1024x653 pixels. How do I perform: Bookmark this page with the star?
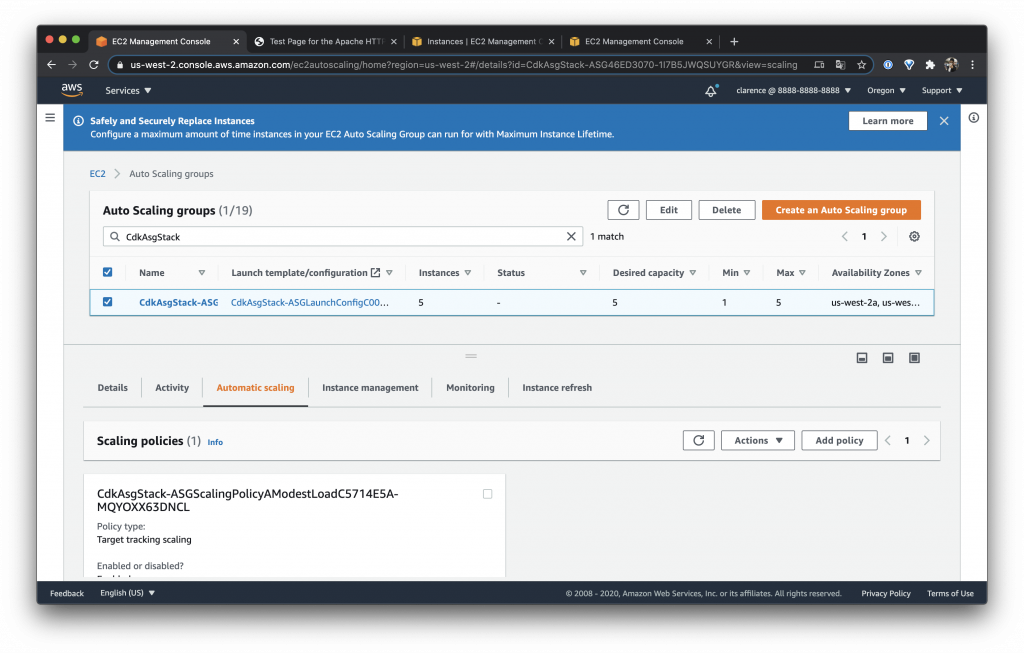tap(861, 65)
